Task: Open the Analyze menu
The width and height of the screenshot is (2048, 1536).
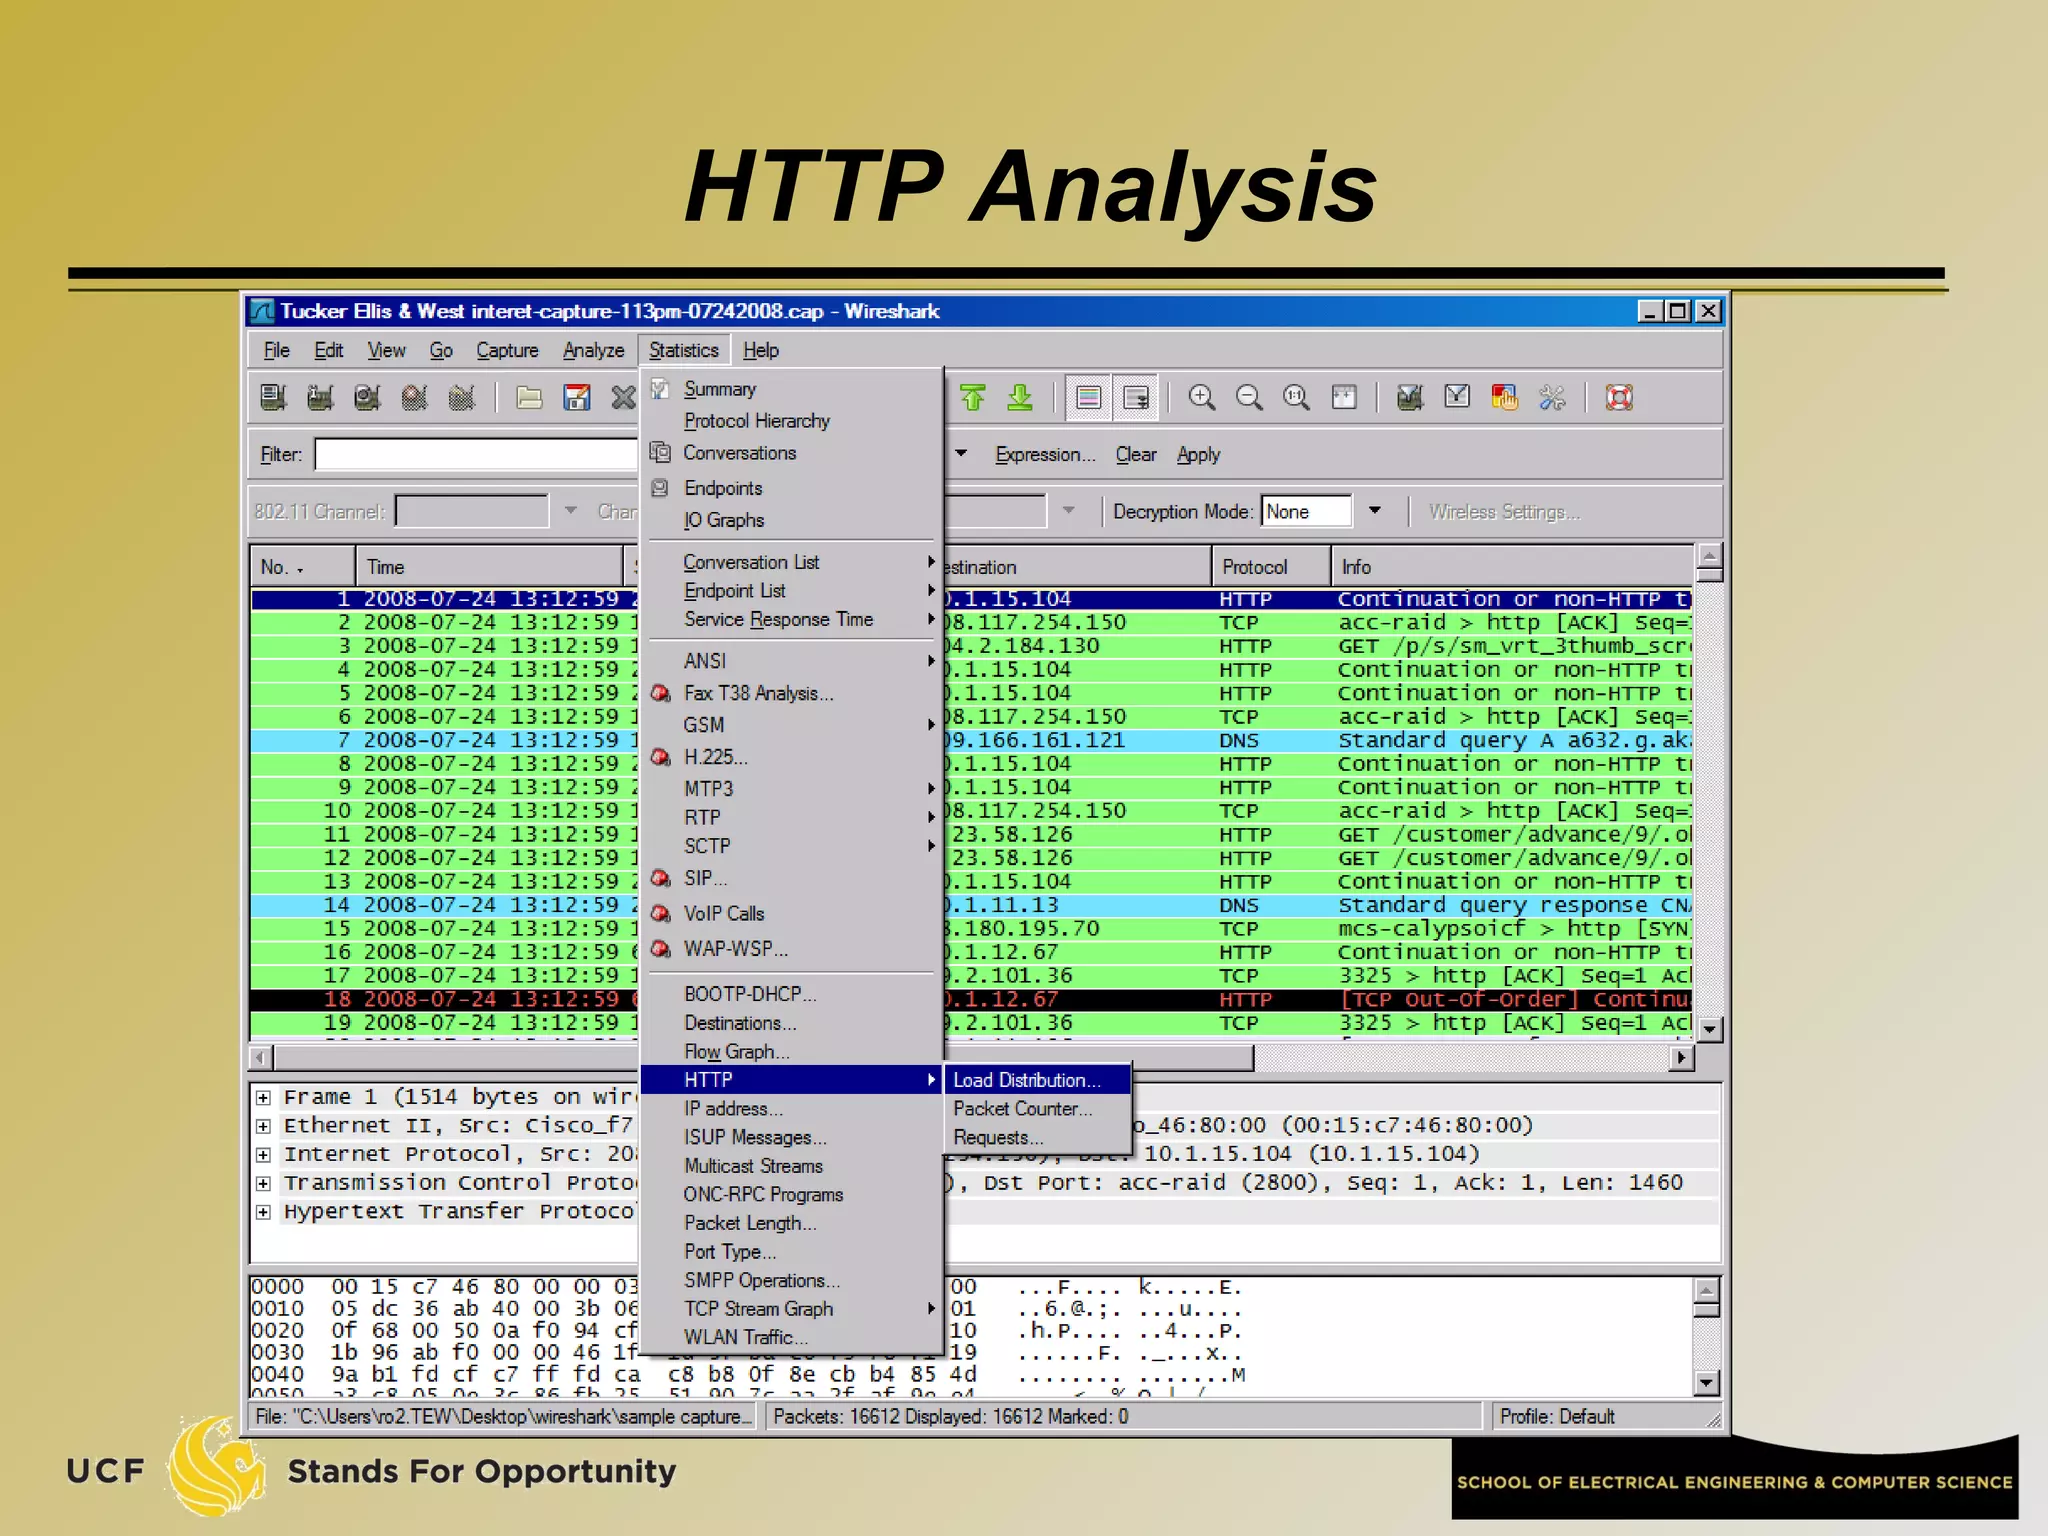Action: [x=593, y=350]
